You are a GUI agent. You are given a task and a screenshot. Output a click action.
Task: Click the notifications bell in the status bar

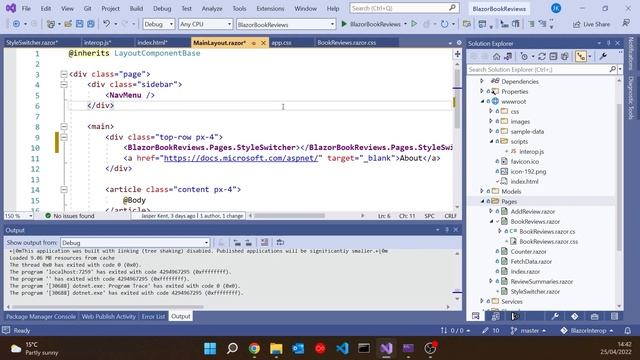point(627,331)
